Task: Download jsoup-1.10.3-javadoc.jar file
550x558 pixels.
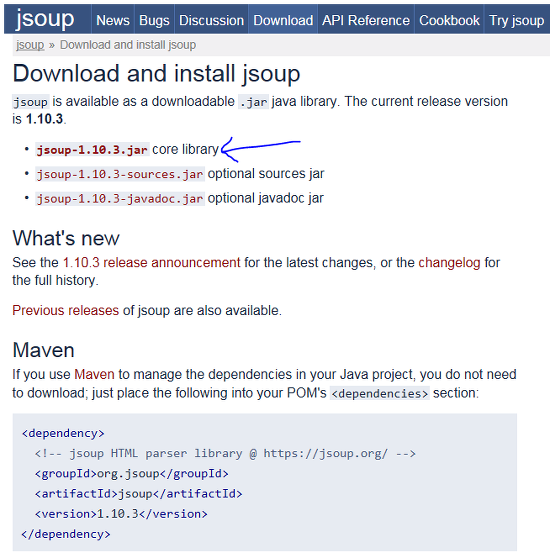Action: (x=120, y=198)
